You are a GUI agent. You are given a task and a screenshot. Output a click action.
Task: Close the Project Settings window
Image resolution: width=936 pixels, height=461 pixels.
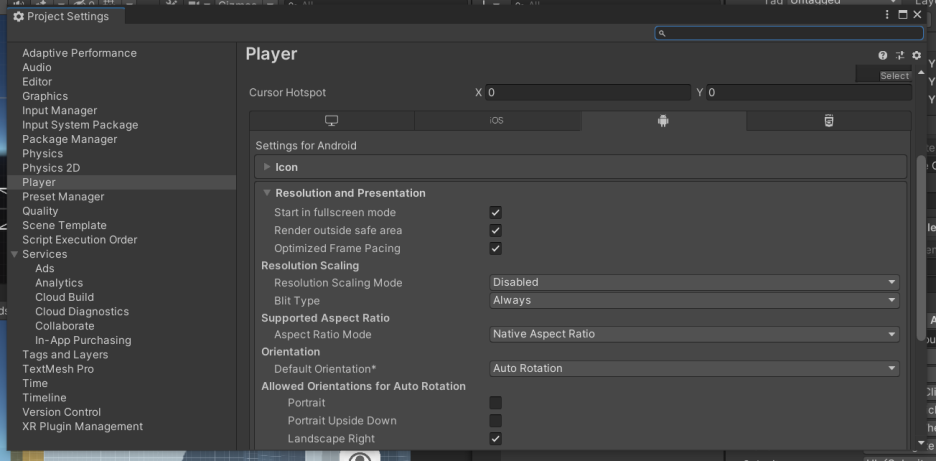point(917,15)
